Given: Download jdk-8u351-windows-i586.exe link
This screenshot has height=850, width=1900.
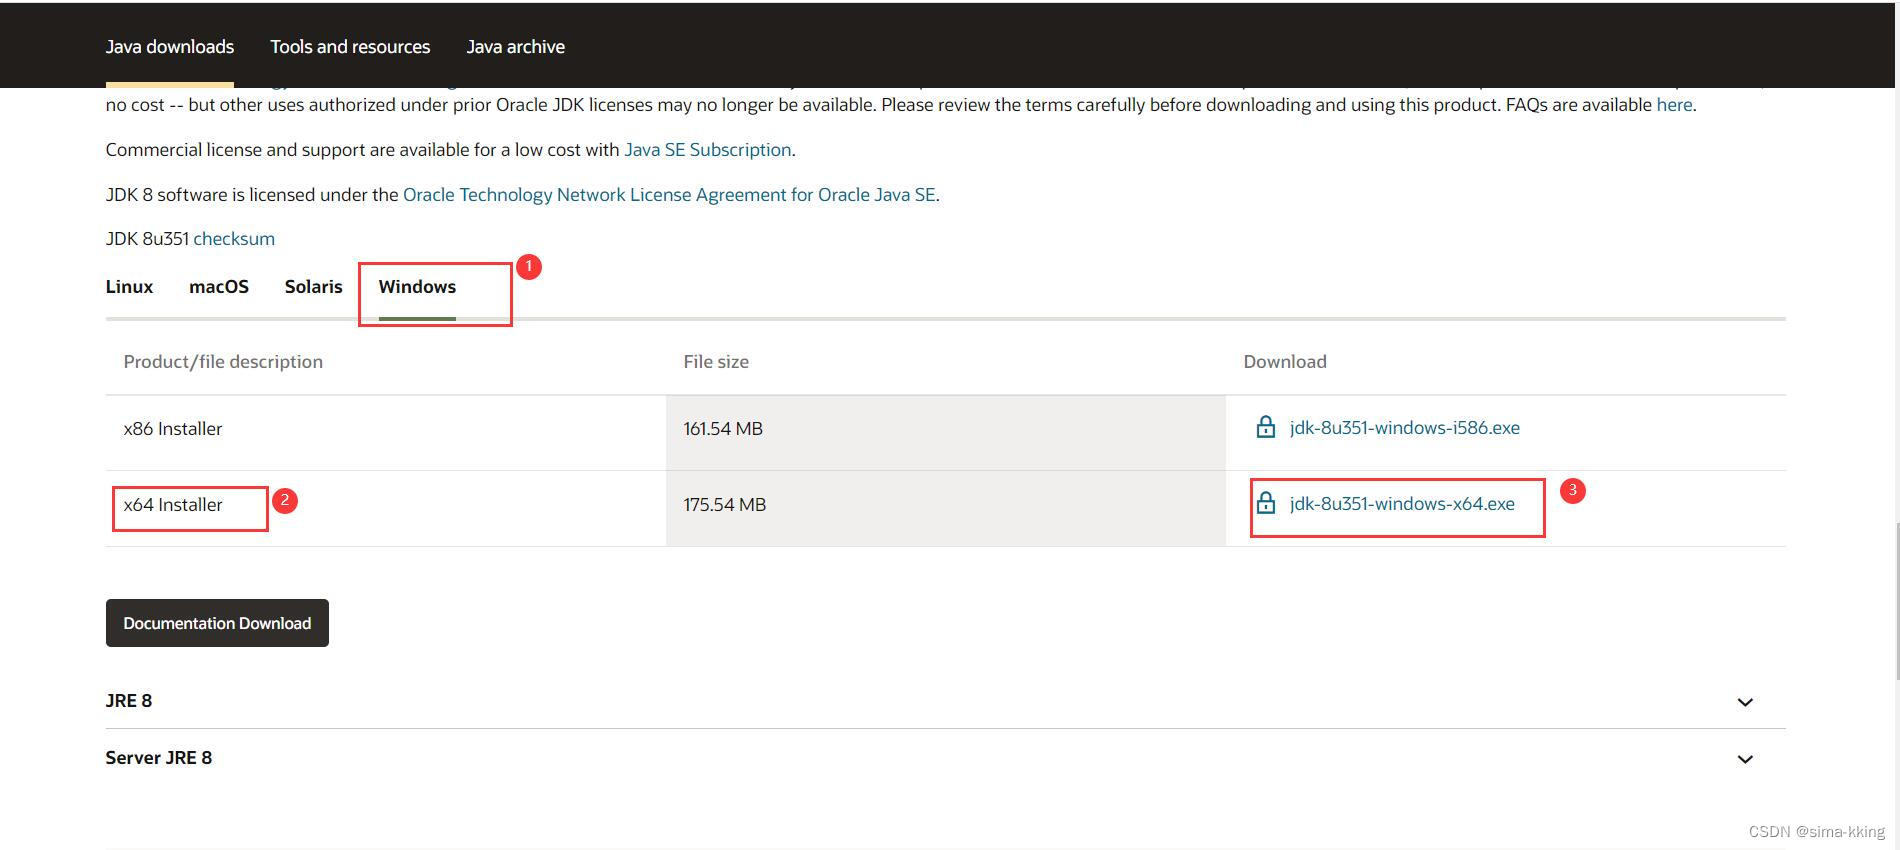Looking at the screenshot, I should coord(1405,428).
